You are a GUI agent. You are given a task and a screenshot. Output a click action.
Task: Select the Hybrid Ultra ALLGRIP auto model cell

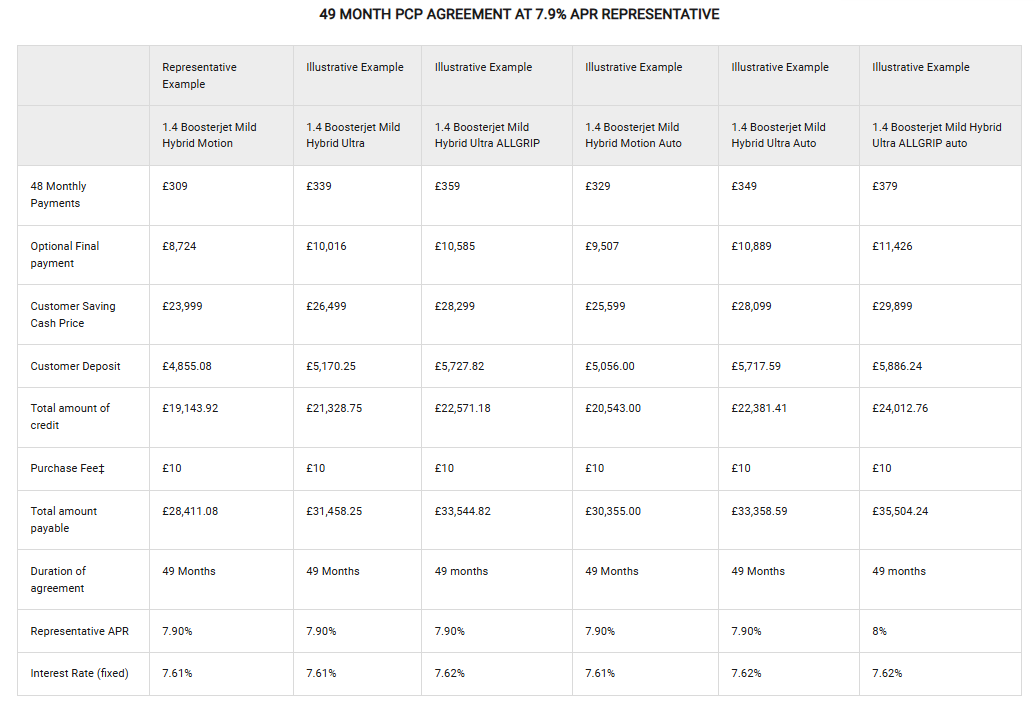[x=936, y=135]
